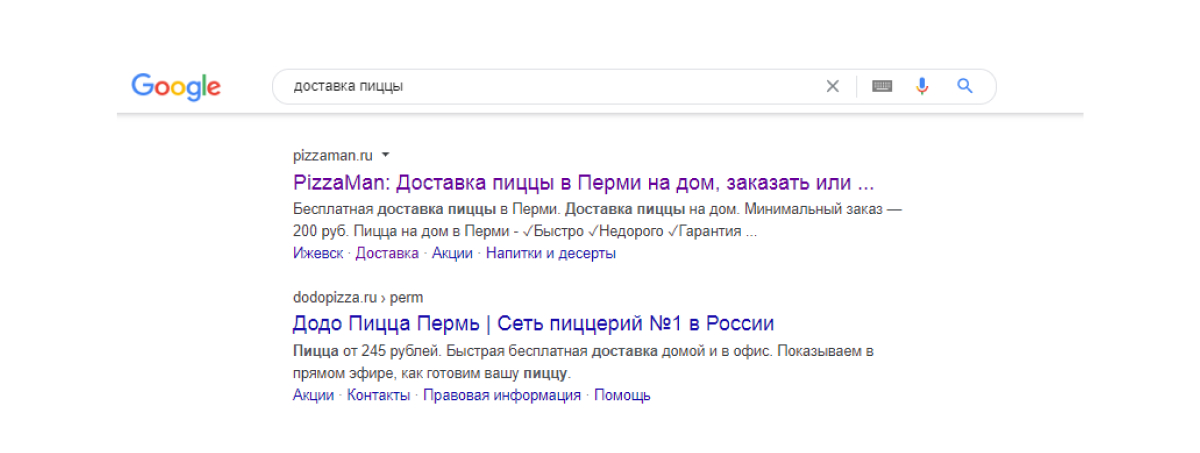Clear the search query with the X icon
The width and height of the screenshot is (1200, 453).
coord(832,86)
